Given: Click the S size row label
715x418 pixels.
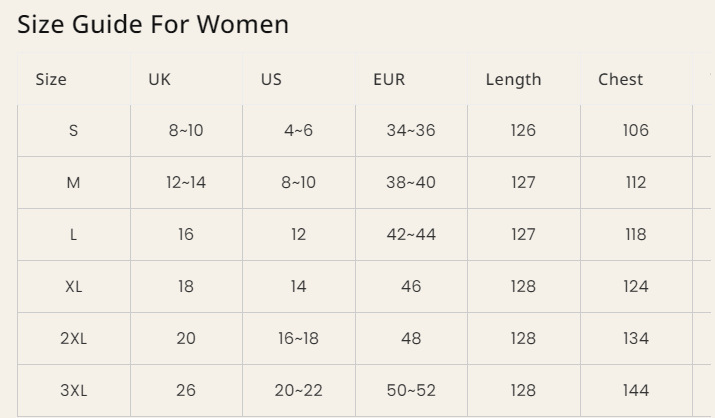Looking at the screenshot, I should pyautogui.click(x=73, y=131).
